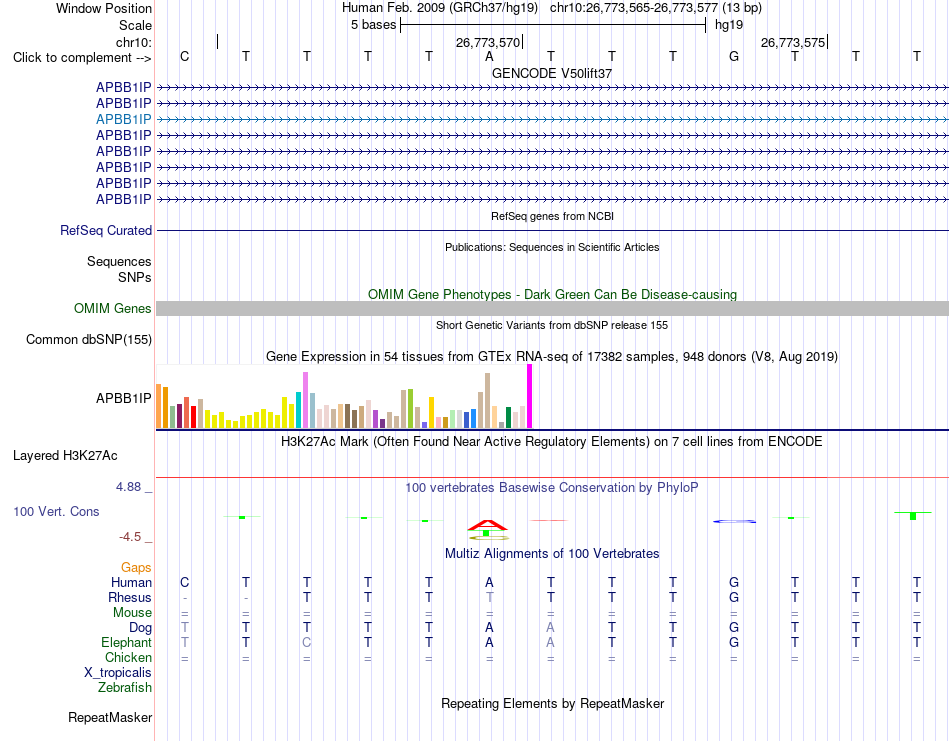950x741 pixels.
Task: Click the Human alignment row label
Action: (131, 582)
